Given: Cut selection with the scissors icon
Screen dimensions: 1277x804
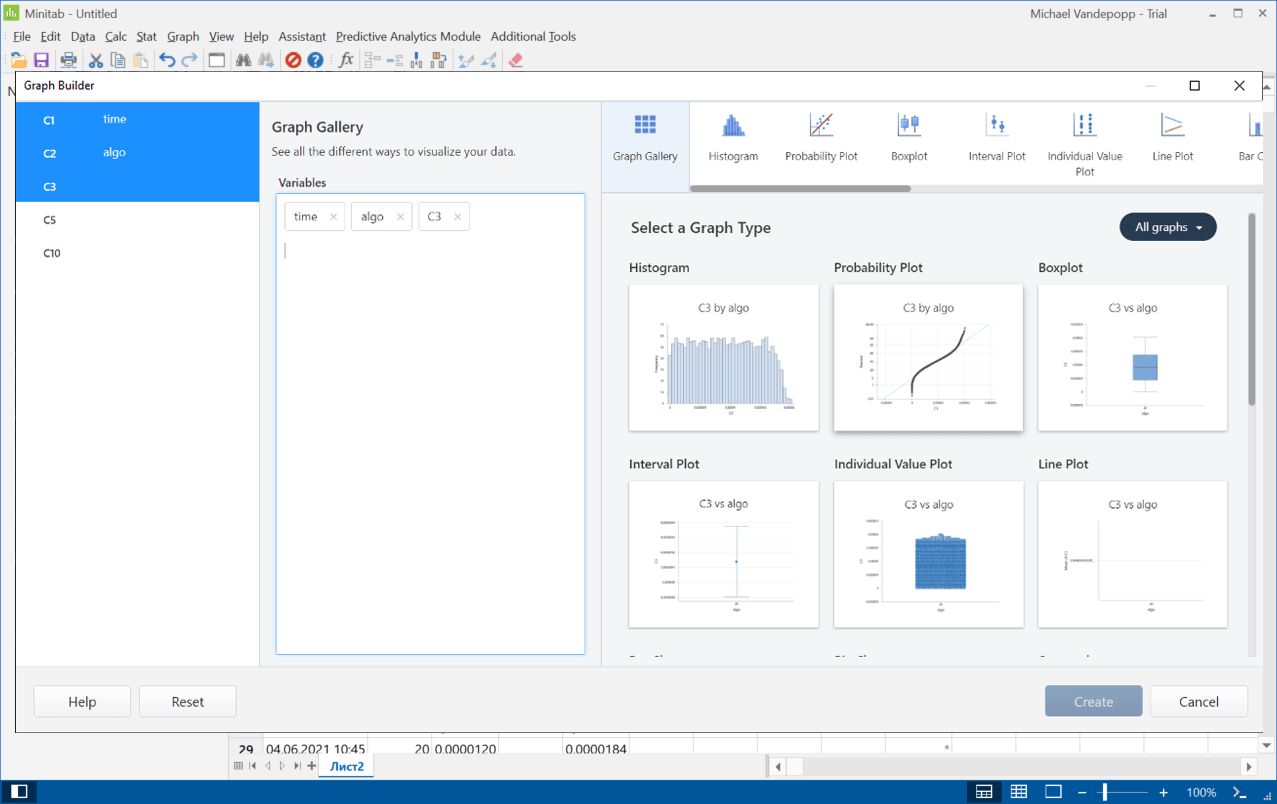Looking at the screenshot, I should pyautogui.click(x=95, y=61).
